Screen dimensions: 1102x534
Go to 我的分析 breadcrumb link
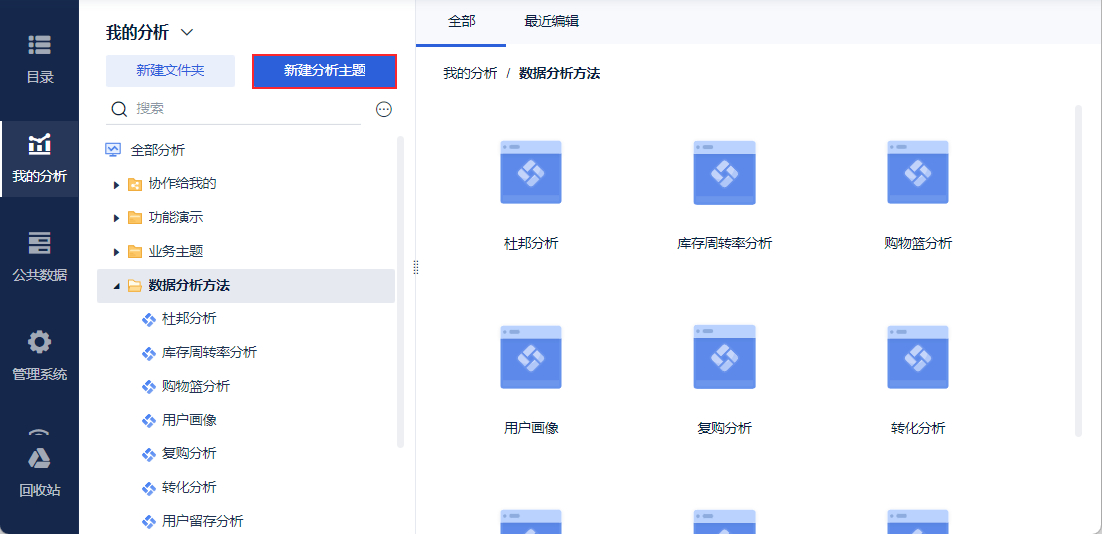[x=470, y=73]
